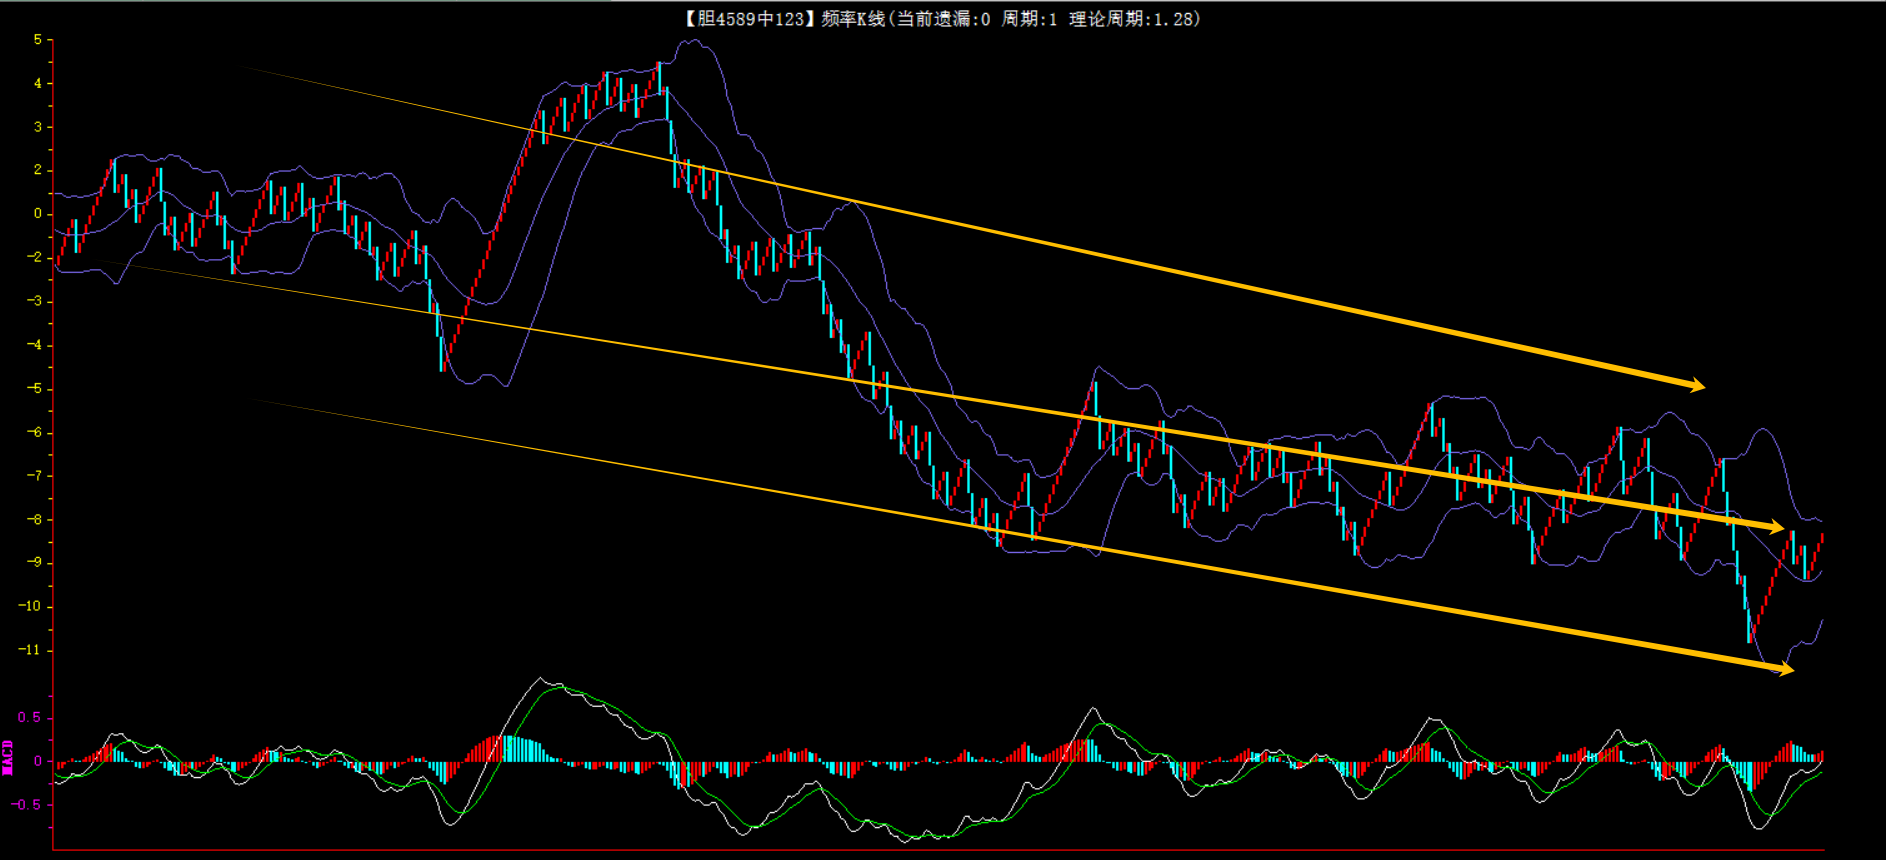This screenshot has width=1886, height=860.
Task: Click the MACD 0.5 axis label
Action: point(30,718)
